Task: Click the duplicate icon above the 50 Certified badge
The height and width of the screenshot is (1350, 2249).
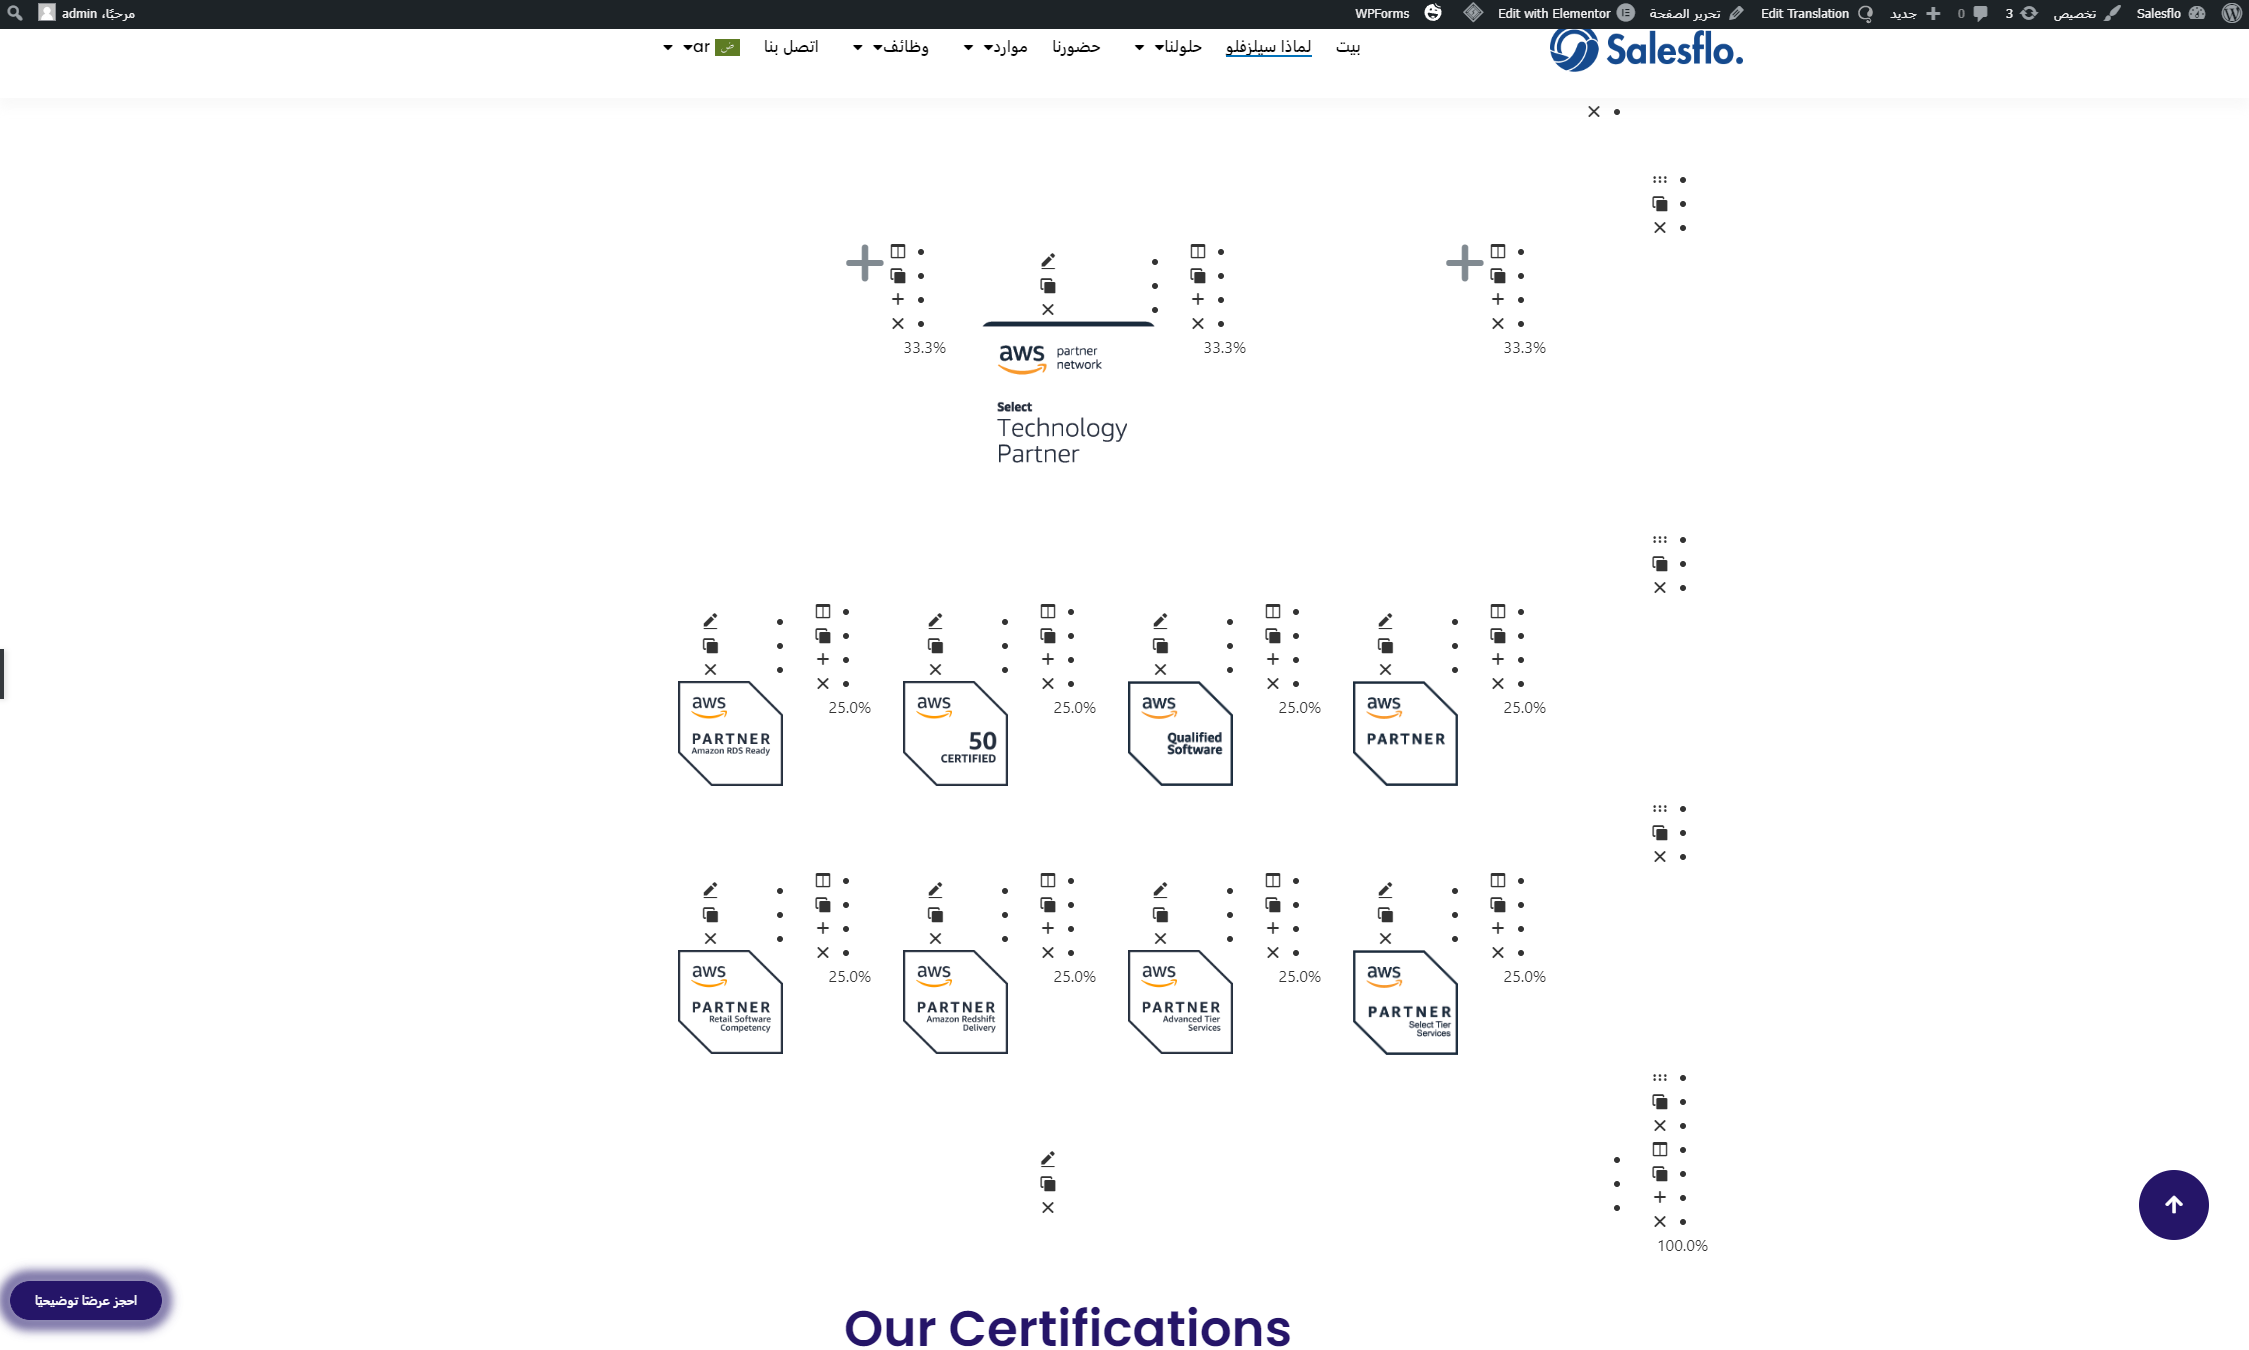Action: click(x=935, y=645)
